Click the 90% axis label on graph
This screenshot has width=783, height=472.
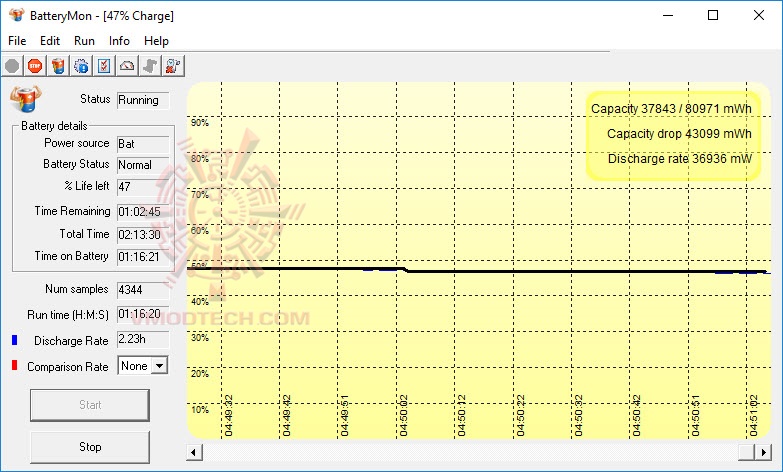(x=200, y=123)
